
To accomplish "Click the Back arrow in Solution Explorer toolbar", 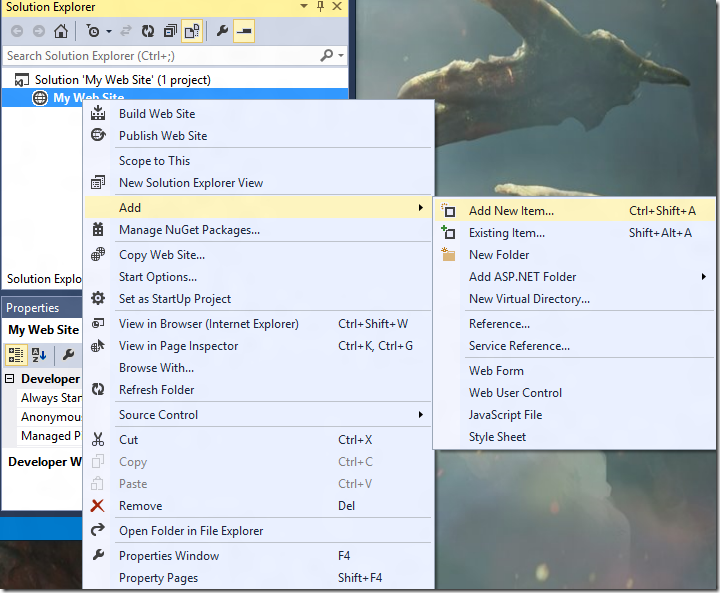I will [17, 31].
